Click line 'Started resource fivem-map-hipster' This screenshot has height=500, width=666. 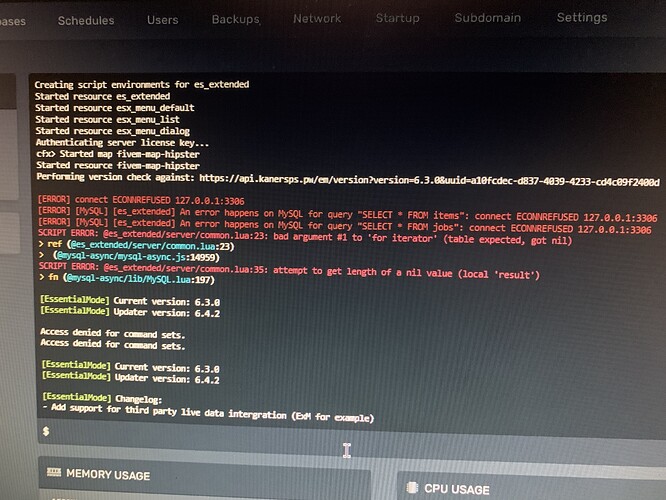[118, 165]
